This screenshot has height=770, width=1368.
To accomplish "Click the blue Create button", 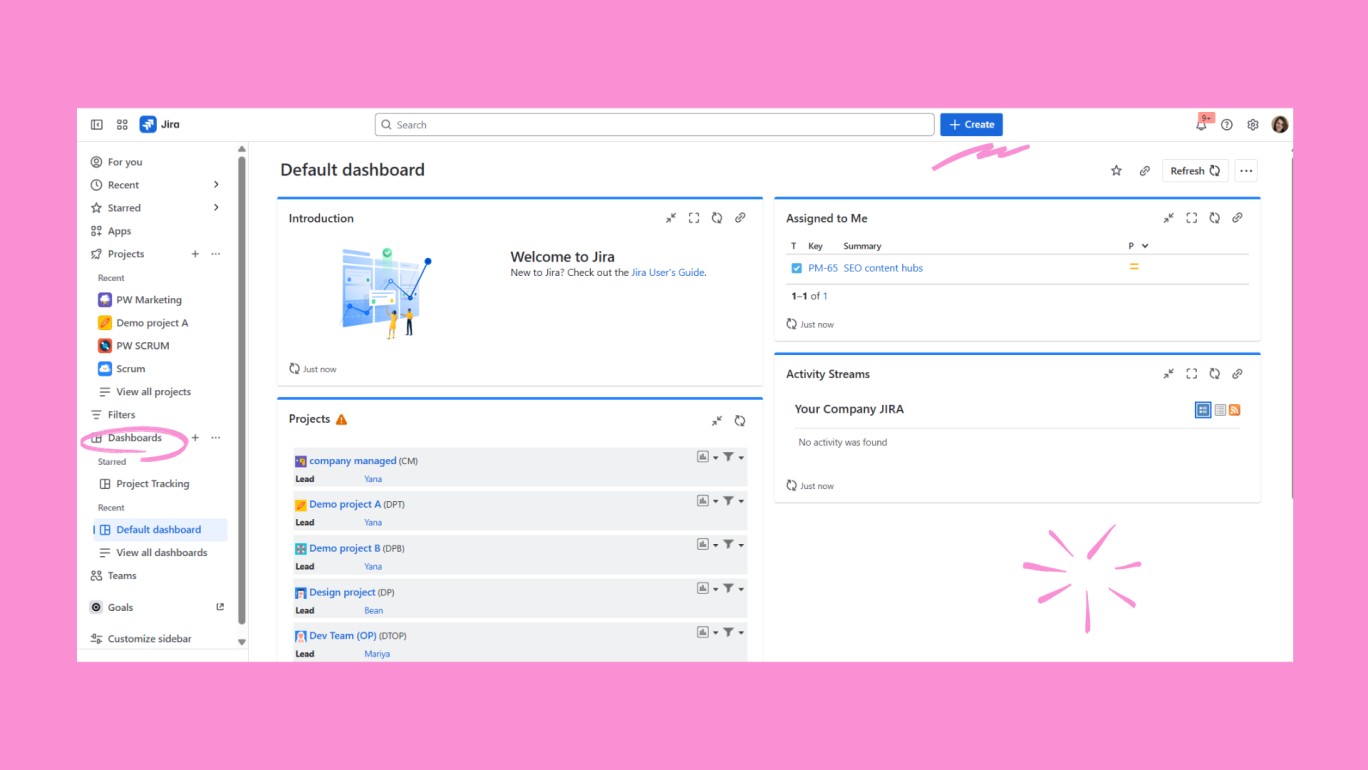I will (971, 125).
